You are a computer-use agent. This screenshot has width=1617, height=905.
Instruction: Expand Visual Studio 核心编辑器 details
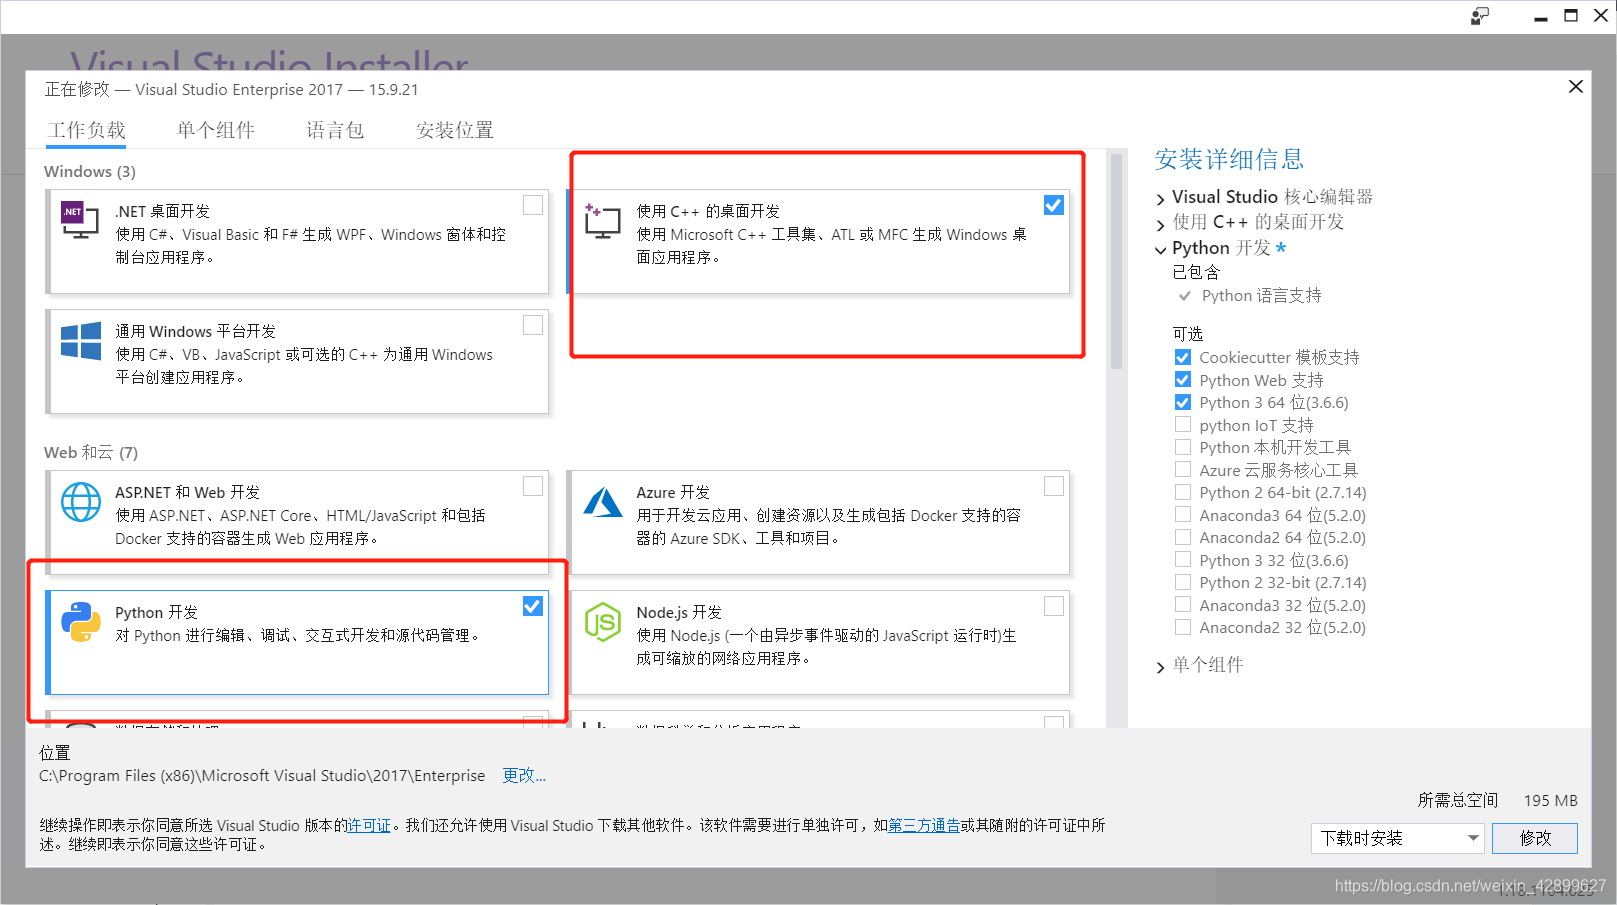coord(1161,199)
